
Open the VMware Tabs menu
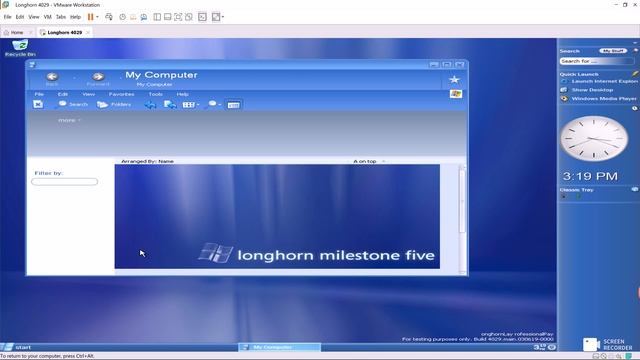coord(61,17)
